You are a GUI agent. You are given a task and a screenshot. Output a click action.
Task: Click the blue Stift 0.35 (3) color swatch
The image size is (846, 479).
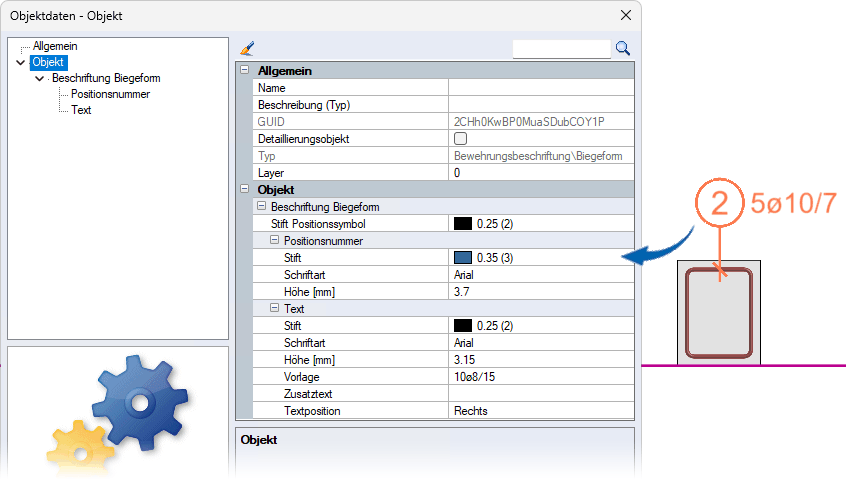coord(463,258)
